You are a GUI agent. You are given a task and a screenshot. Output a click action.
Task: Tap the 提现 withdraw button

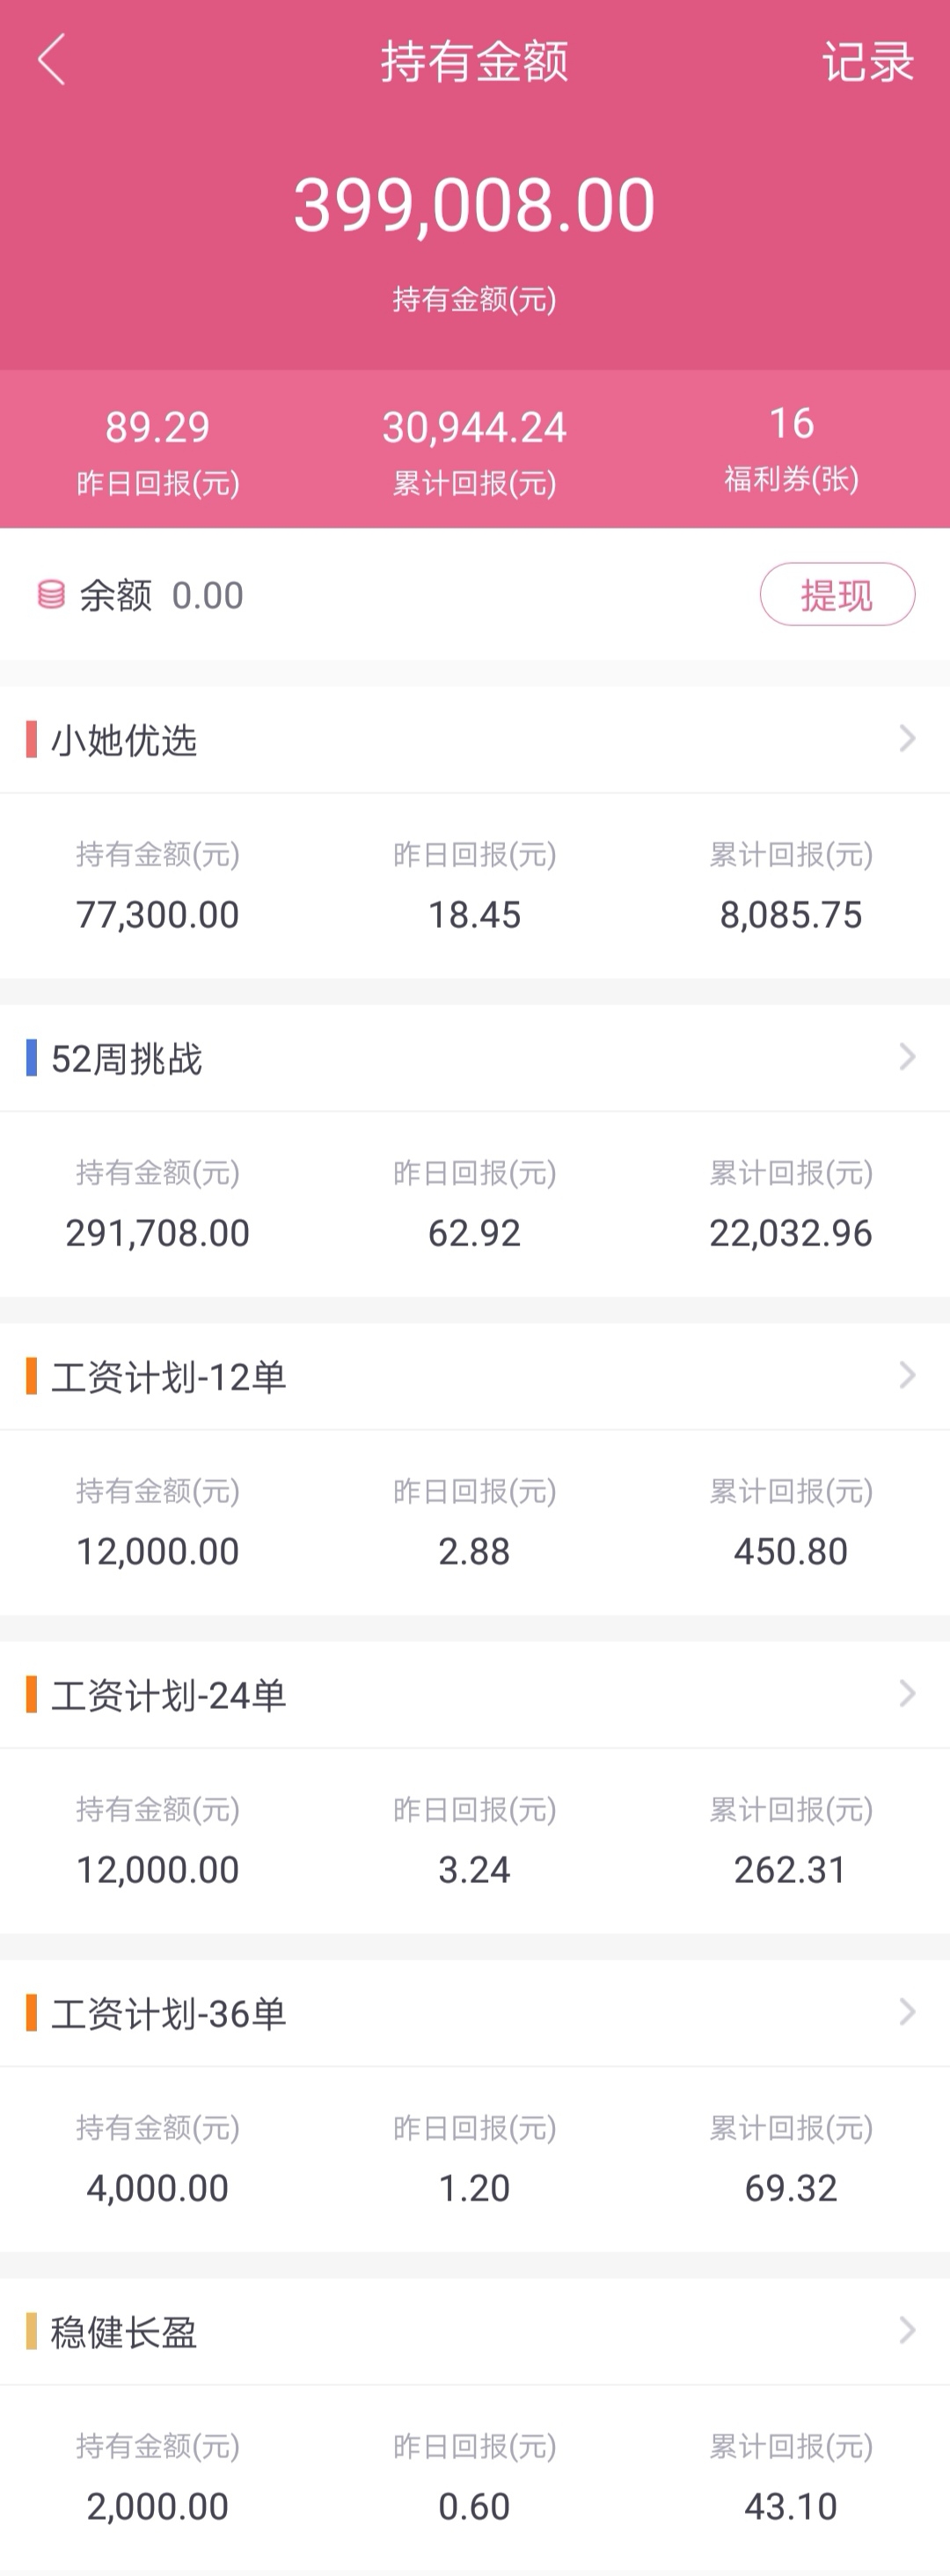coord(837,595)
